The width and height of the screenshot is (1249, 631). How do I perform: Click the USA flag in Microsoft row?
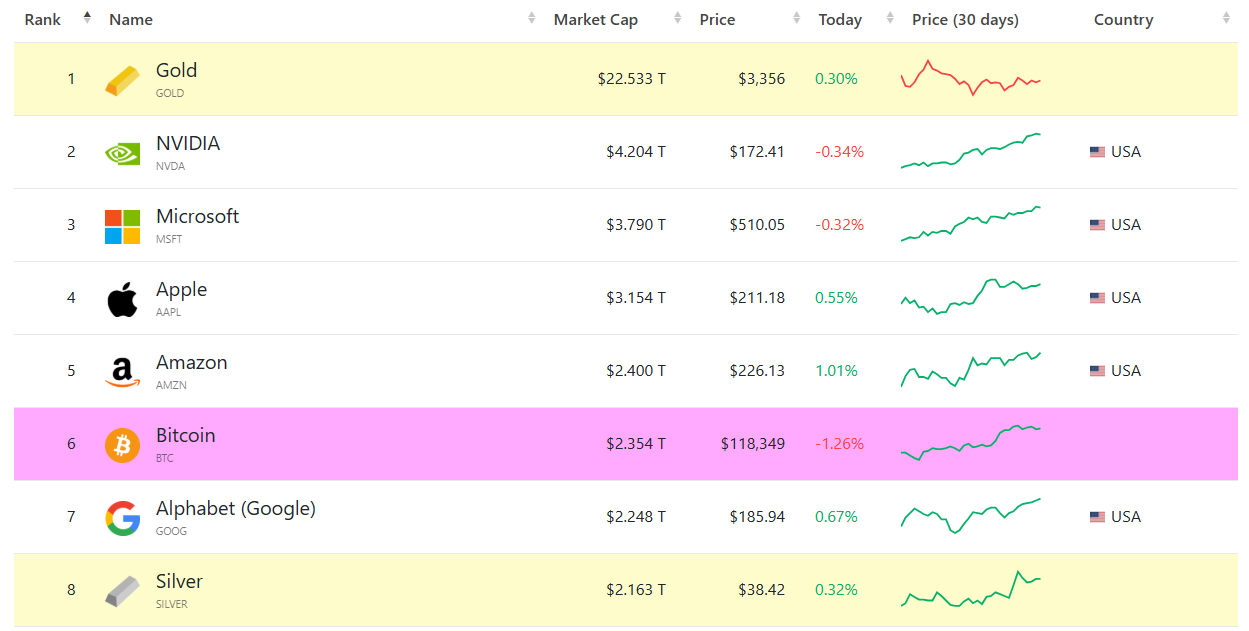pyautogui.click(x=1097, y=225)
